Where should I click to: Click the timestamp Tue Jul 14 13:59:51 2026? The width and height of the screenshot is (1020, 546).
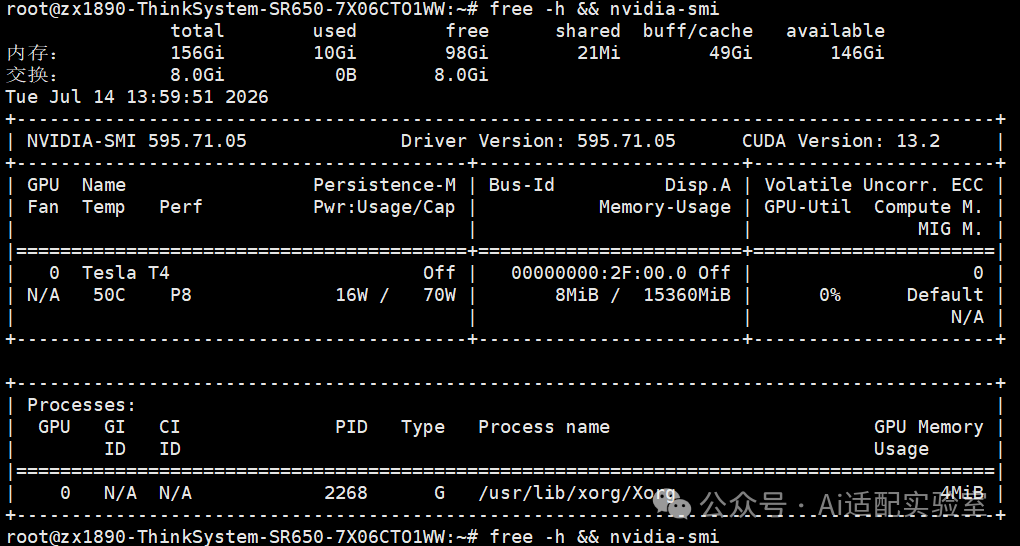(x=137, y=97)
